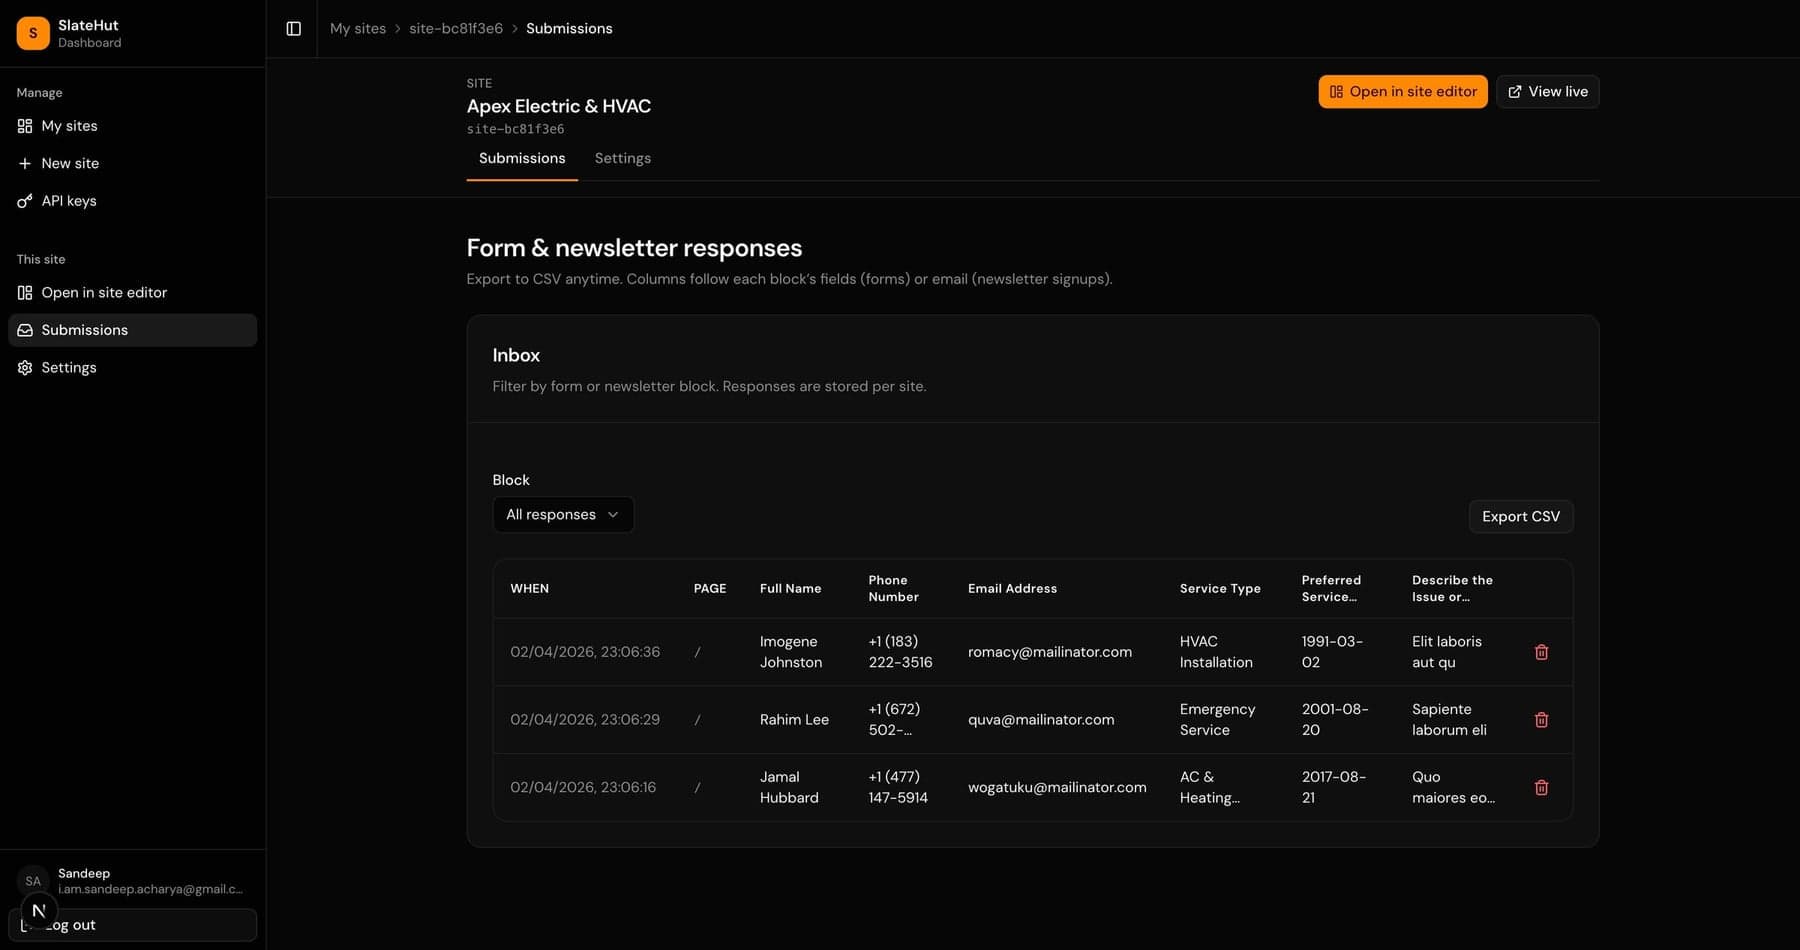1800x950 pixels.
Task: Click timestamp 02/04/2026, 23:06:36
Action: click(585, 652)
